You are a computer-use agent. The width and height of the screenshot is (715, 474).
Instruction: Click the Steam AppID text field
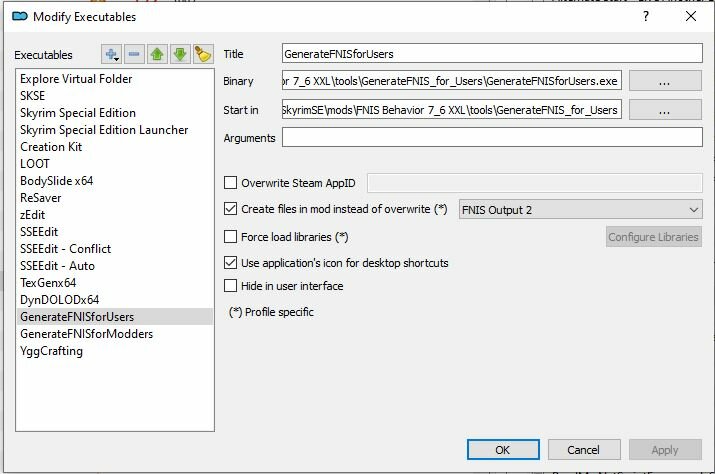[535, 183]
